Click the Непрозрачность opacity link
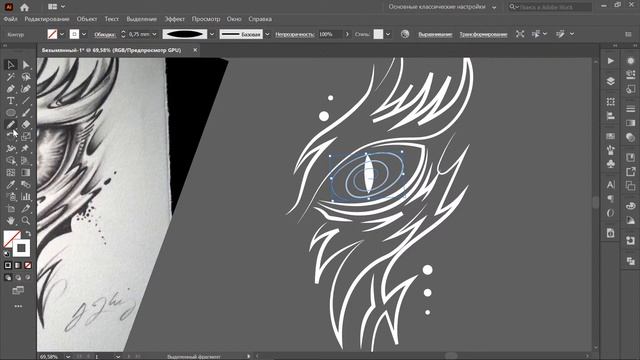 295,35
